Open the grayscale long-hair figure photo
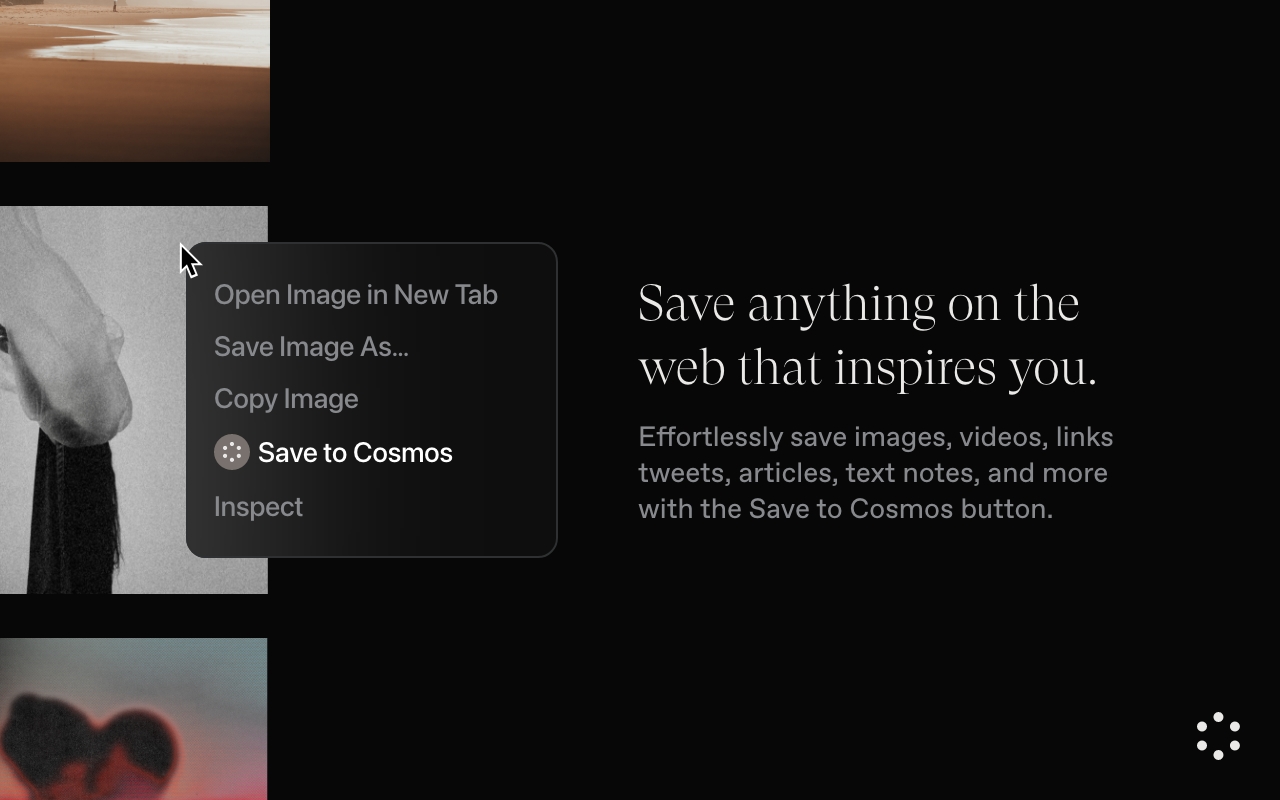1280x800 pixels. click(134, 400)
